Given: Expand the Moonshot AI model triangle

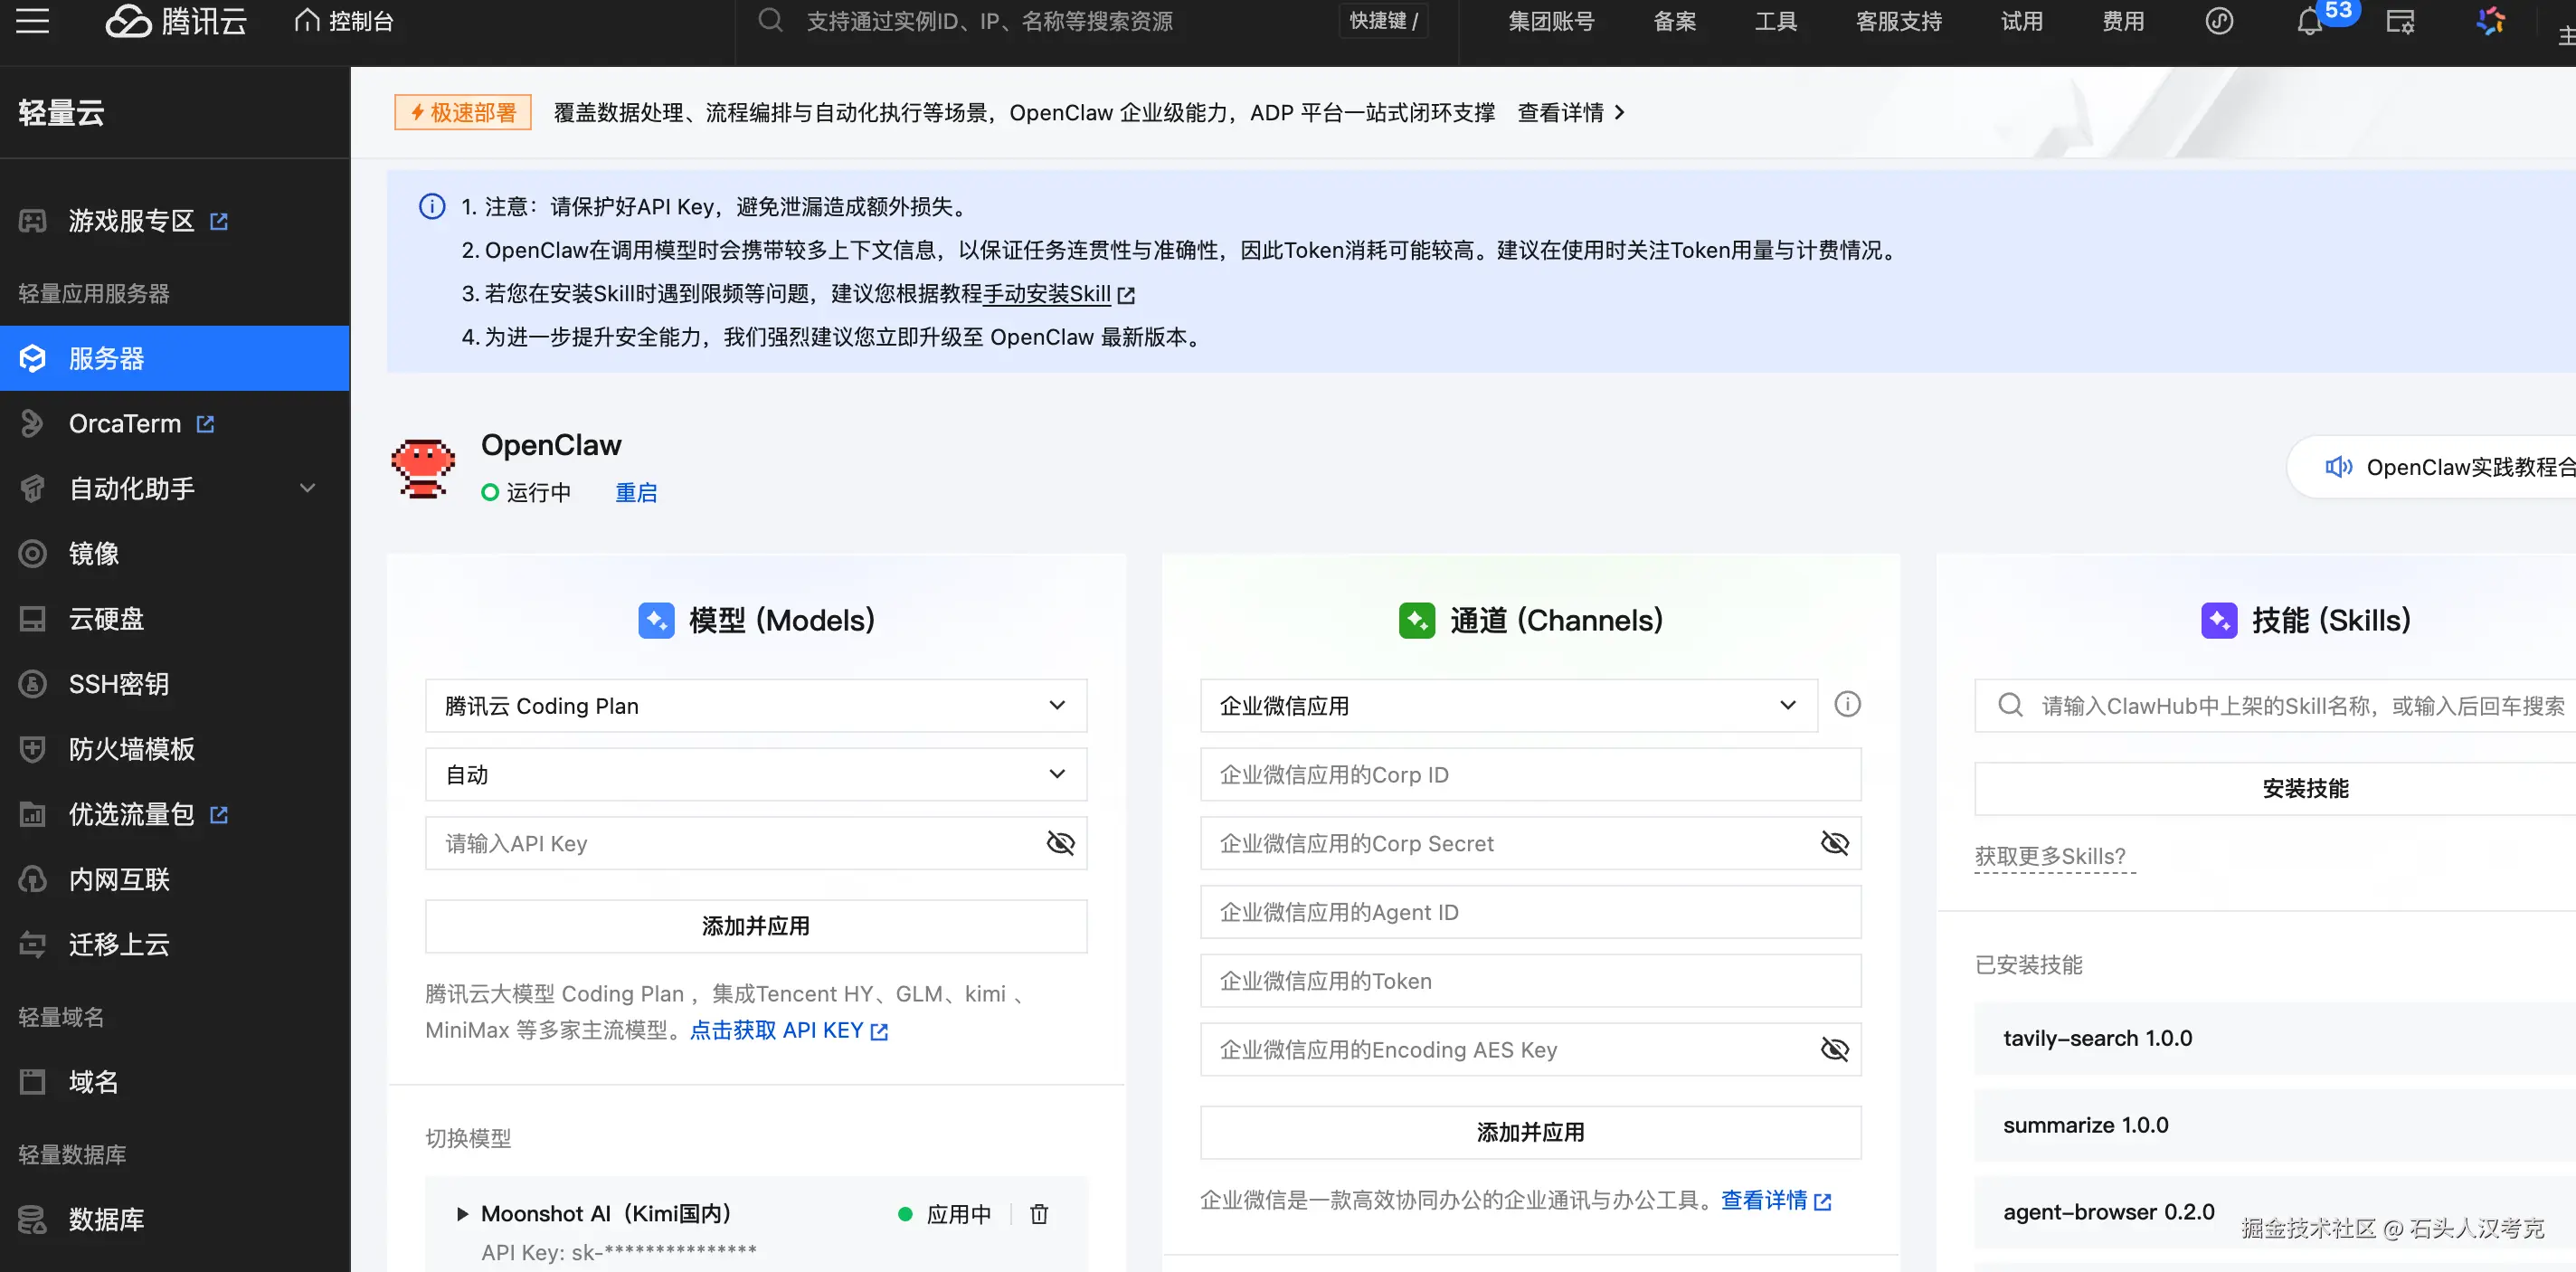Looking at the screenshot, I should pyautogui.click(x=462, y=1214).
